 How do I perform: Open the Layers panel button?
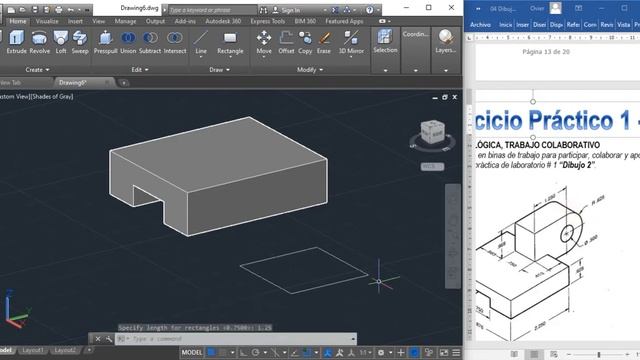[446, 42]
